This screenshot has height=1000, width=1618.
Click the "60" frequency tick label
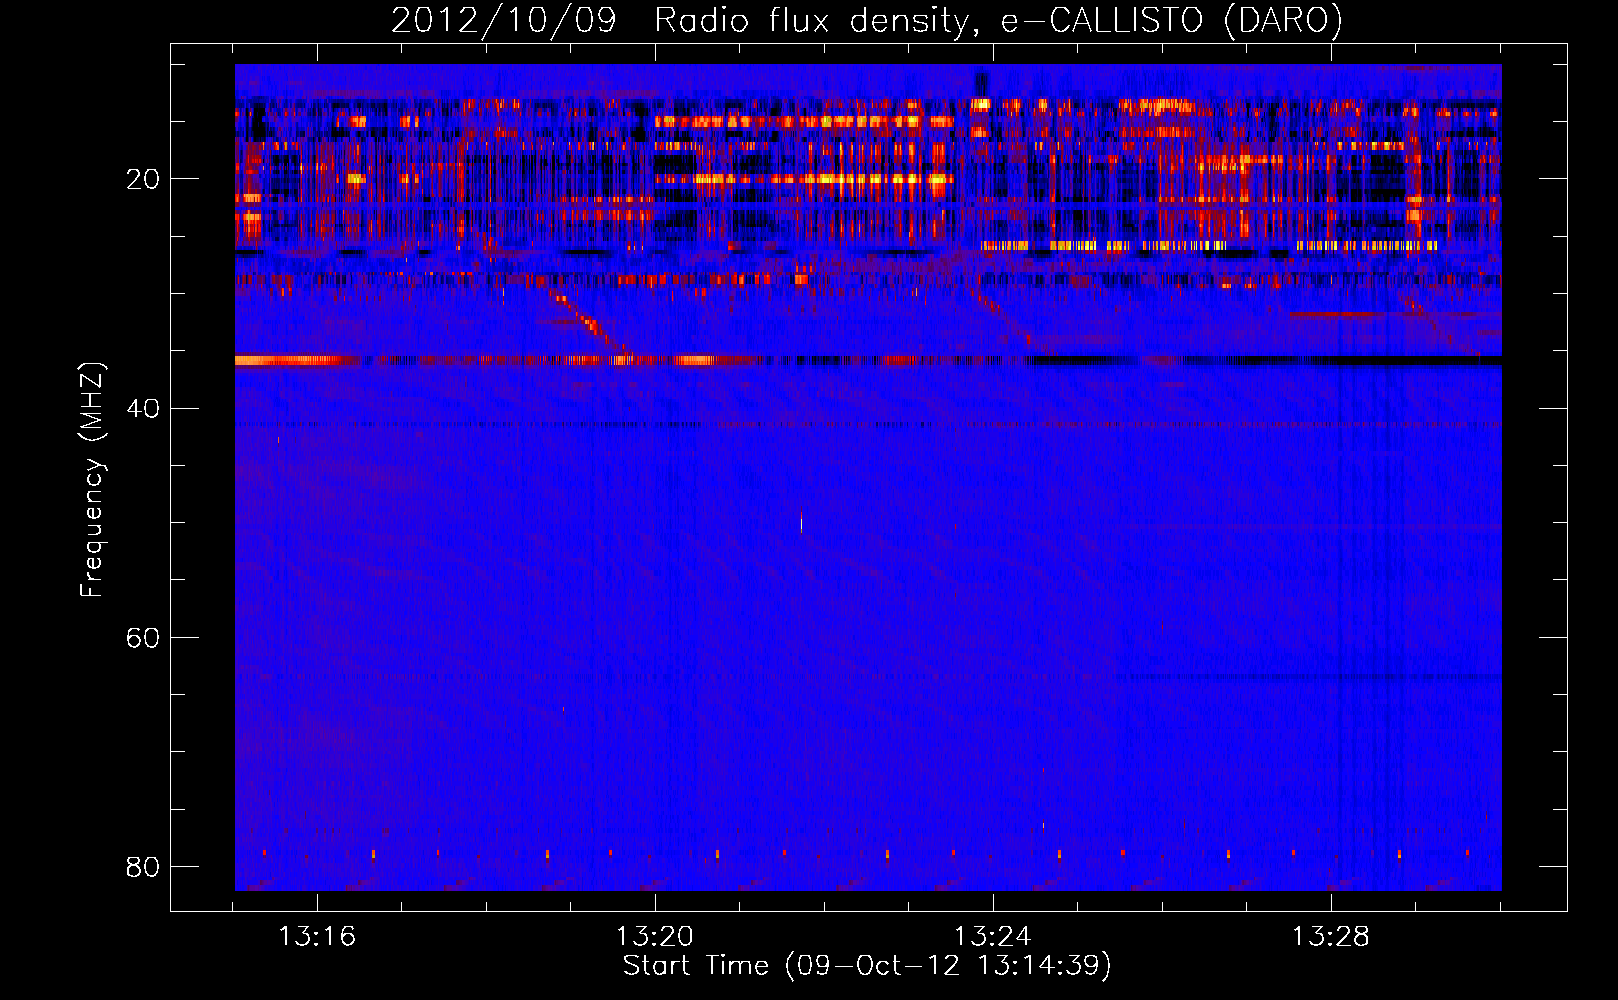coord(143,638)
